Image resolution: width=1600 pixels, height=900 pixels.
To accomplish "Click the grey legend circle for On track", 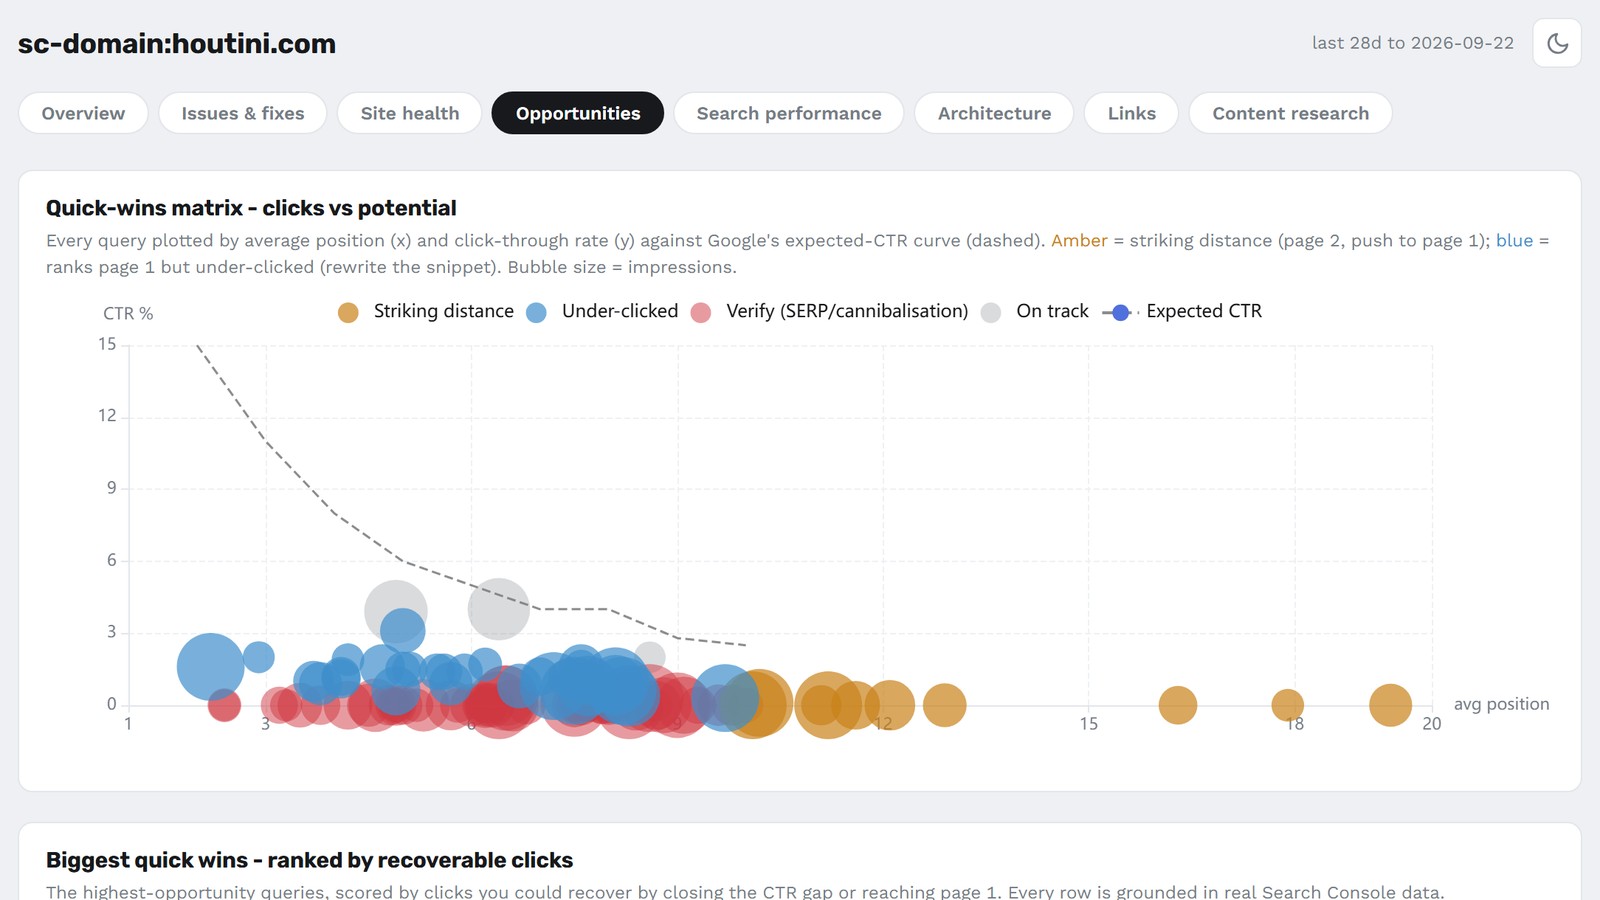I will coord(991,313).
